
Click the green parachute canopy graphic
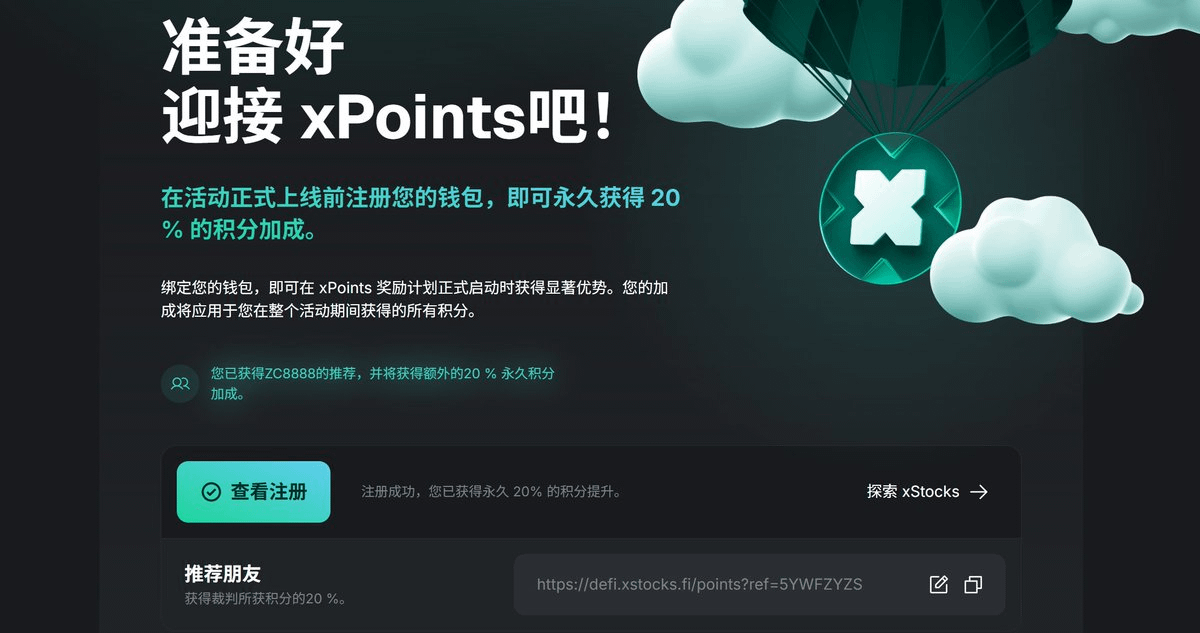point(905,40)
